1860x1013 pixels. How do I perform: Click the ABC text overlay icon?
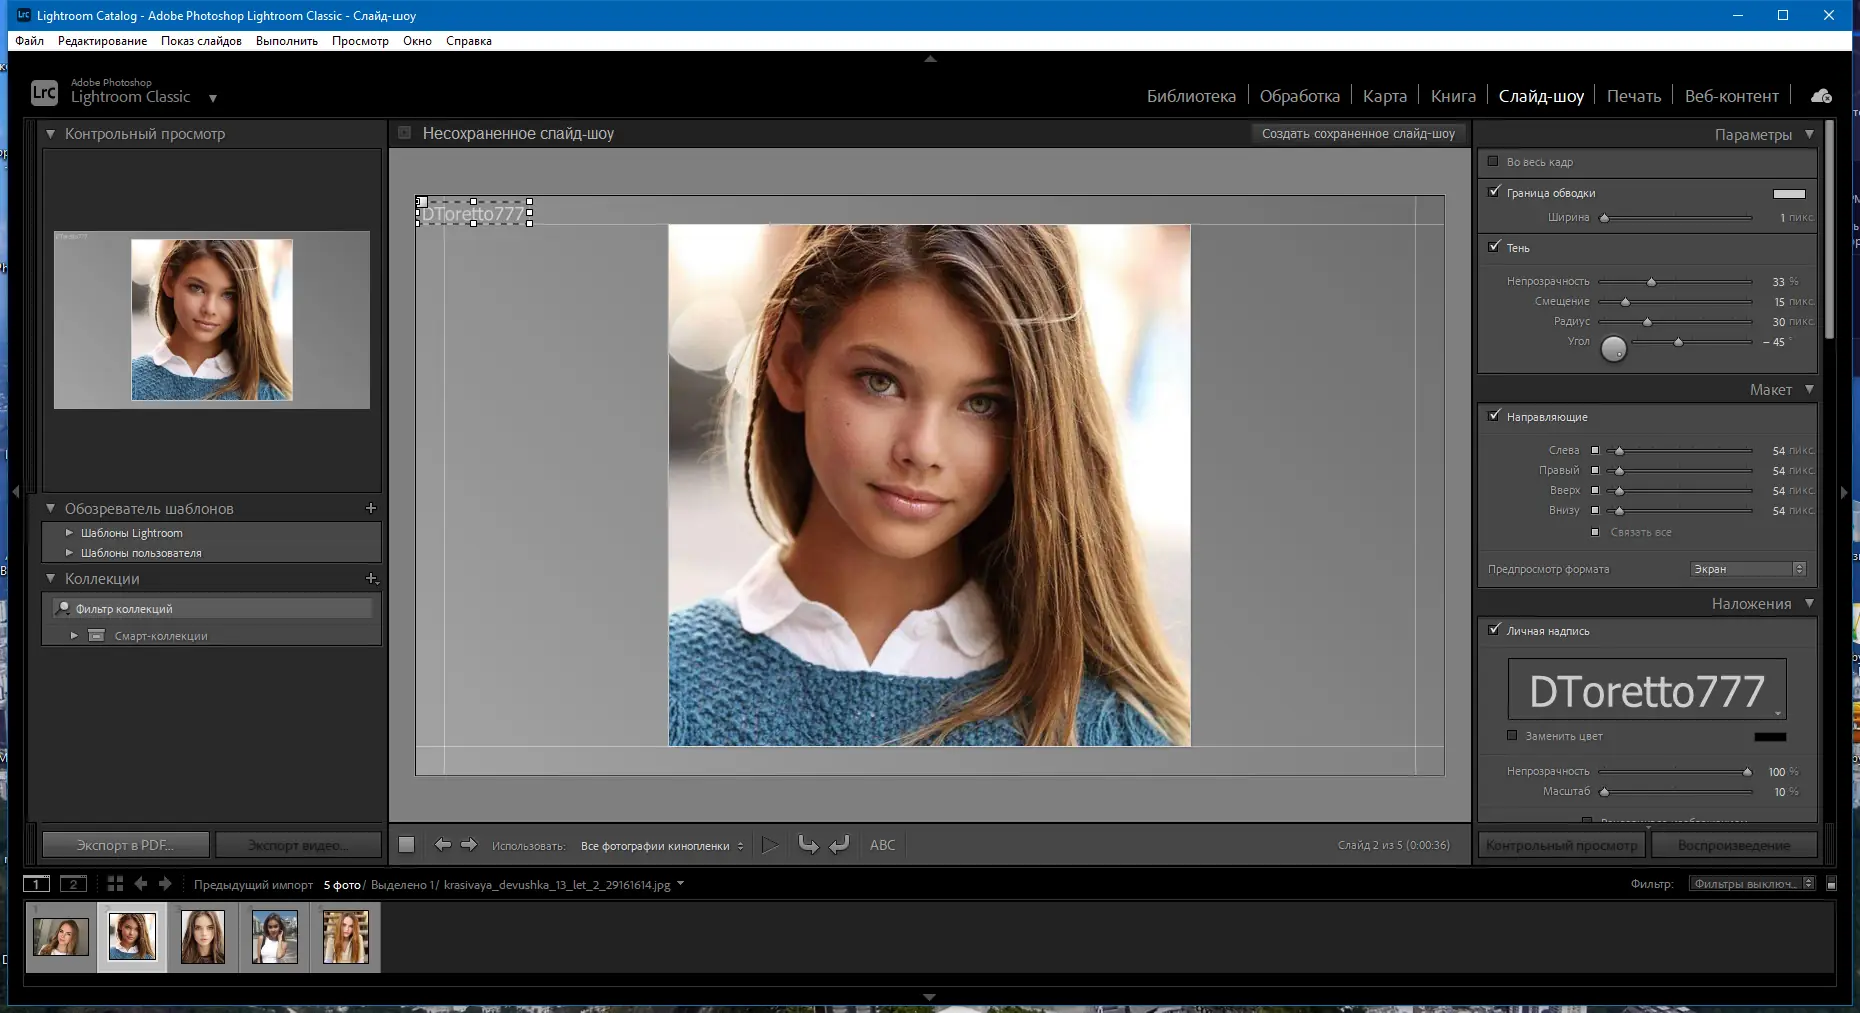coord(883,845)
